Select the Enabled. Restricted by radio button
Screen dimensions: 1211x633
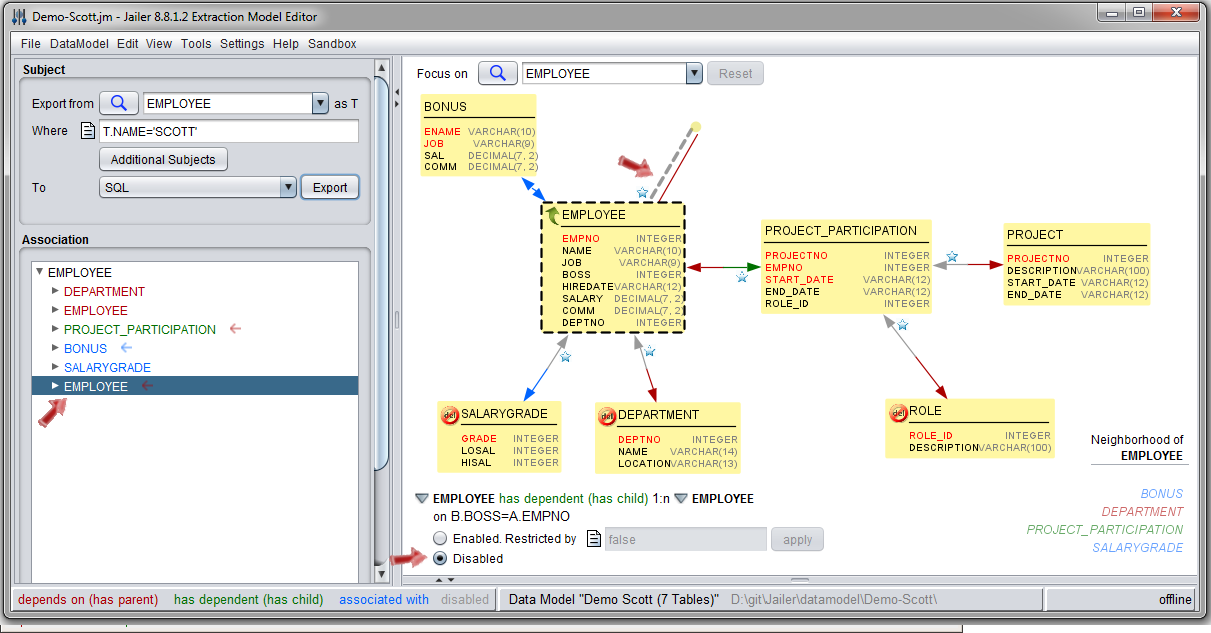(x=440, y=539)
